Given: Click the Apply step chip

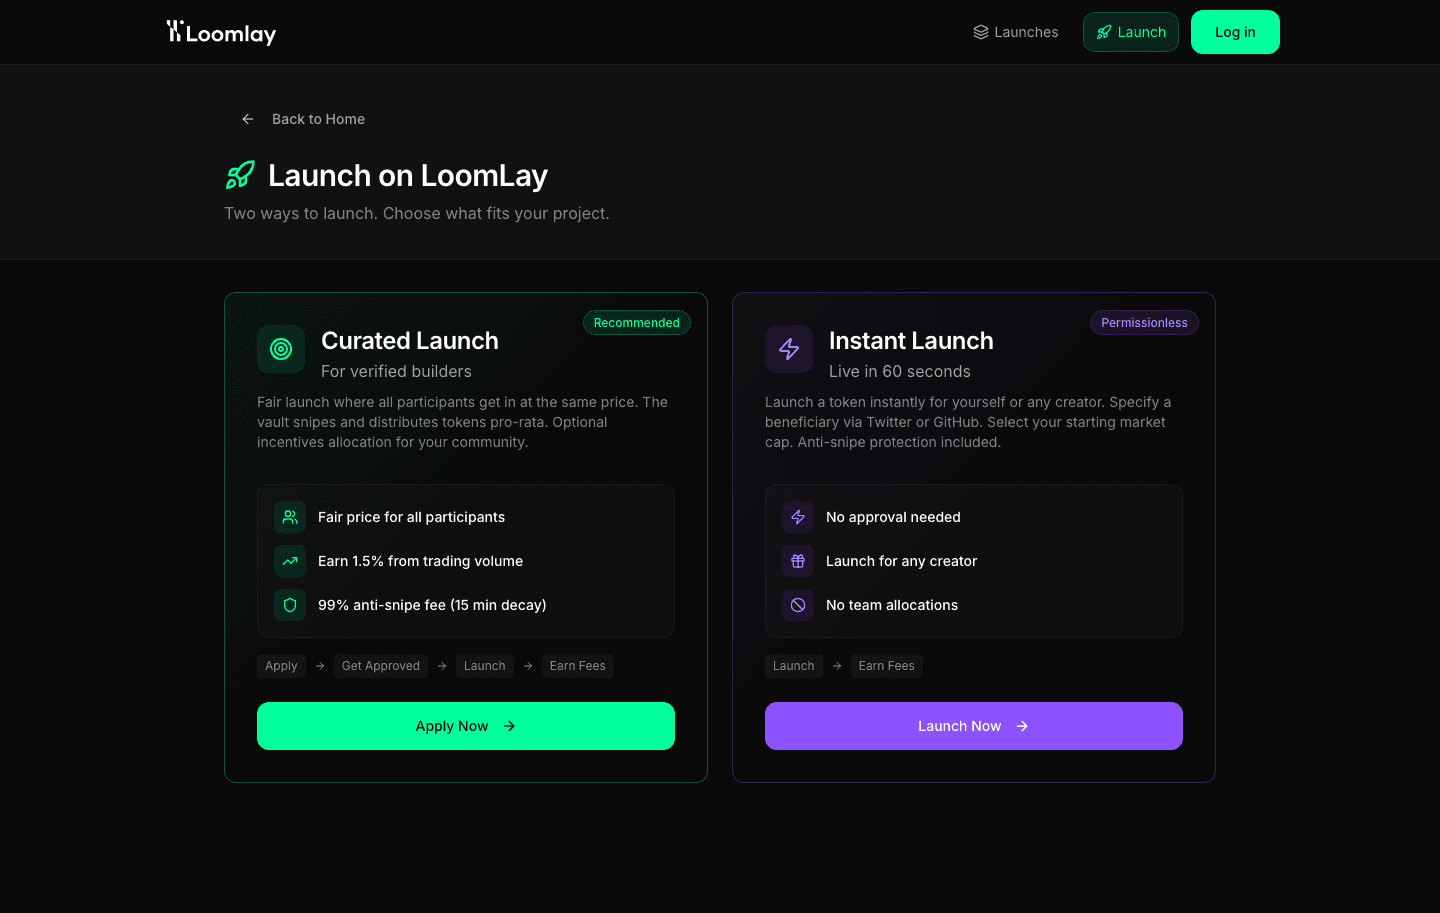Looking at the screenshot, I should click(281, 666).
